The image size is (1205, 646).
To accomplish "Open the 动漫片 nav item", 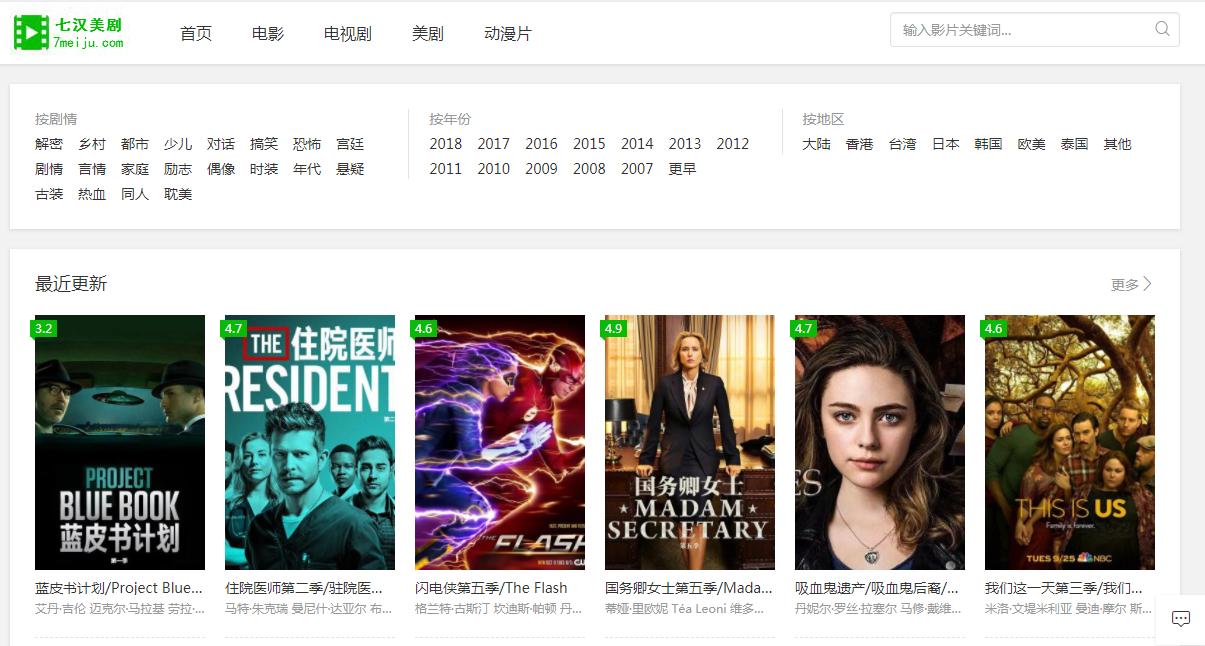I will (x=508, y=34).
